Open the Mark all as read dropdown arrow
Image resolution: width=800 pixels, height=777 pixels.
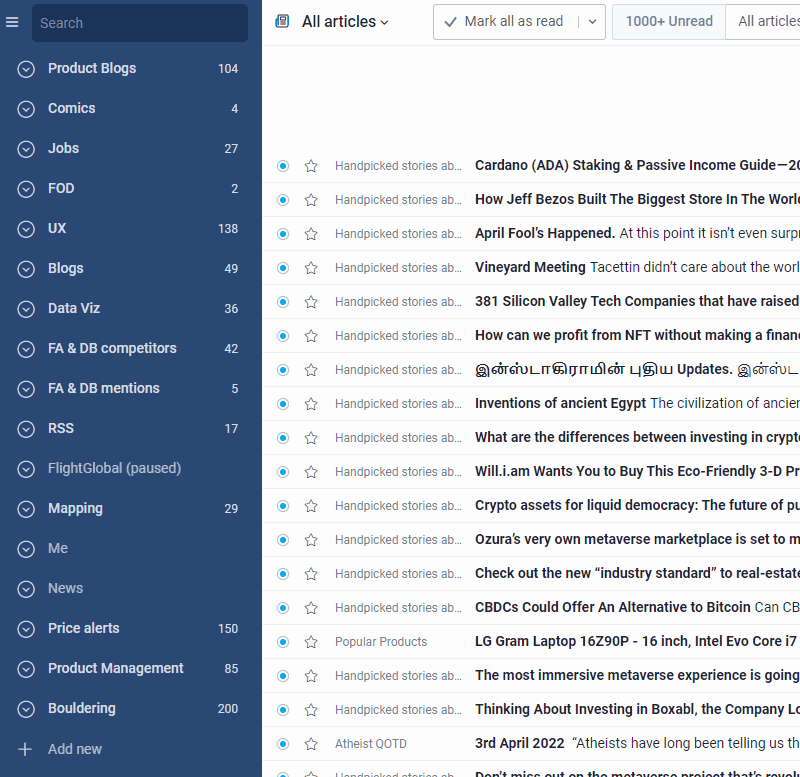(592, 21)
